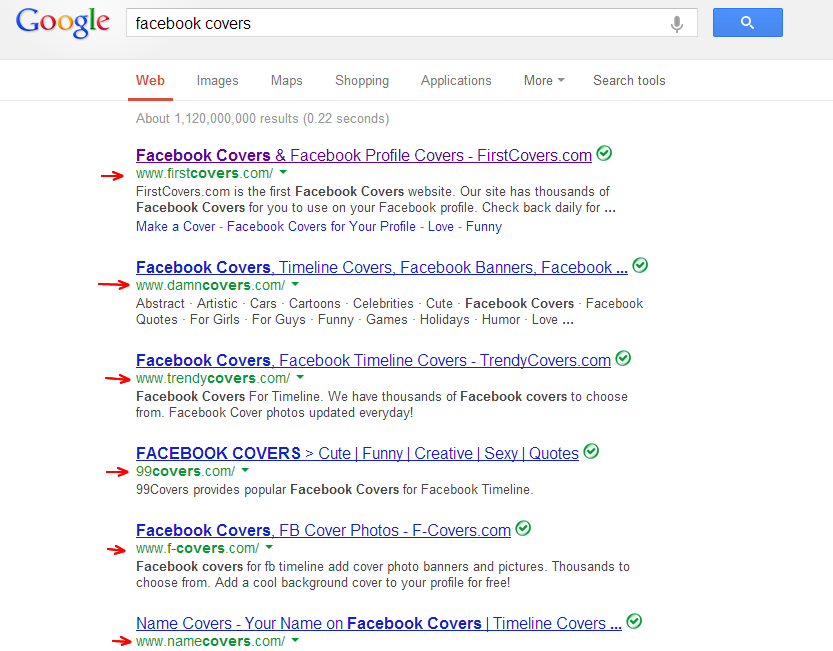
Task: Click the www.firstcovers.com green URL
Action: tap(205, 173)
